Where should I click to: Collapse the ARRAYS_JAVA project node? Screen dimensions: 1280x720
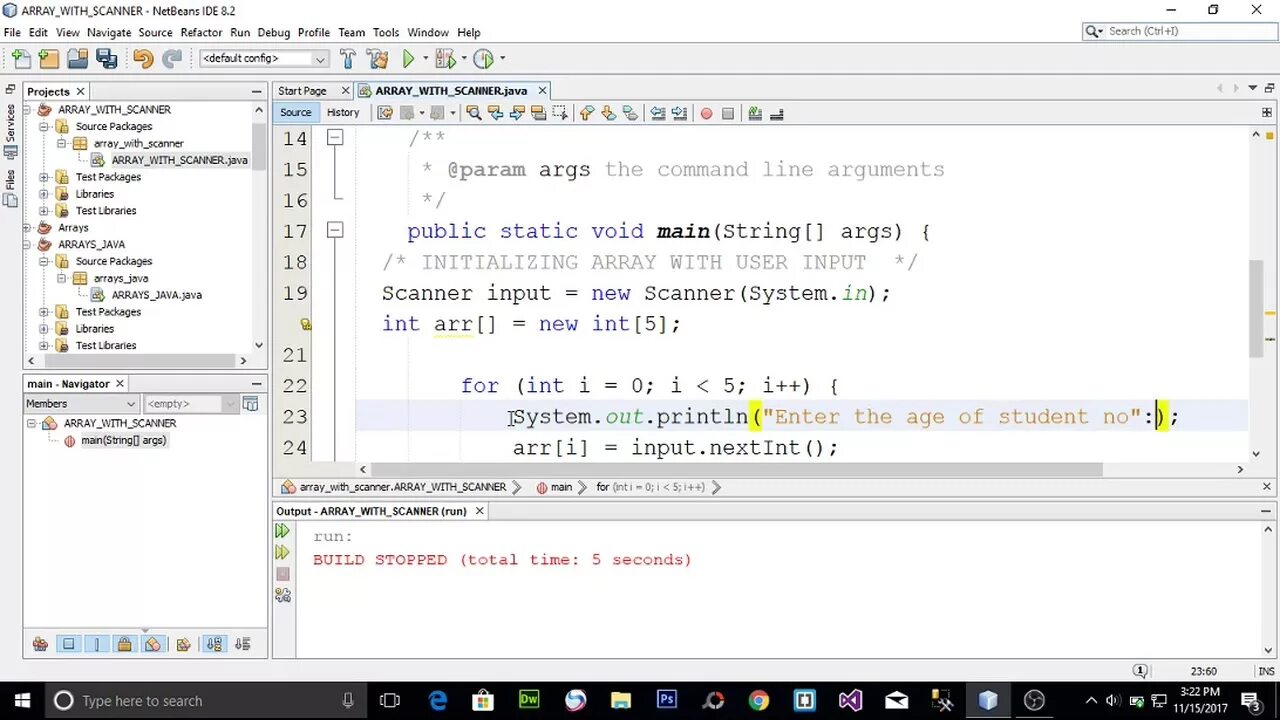pyautogui.click(x=28, y=244)
